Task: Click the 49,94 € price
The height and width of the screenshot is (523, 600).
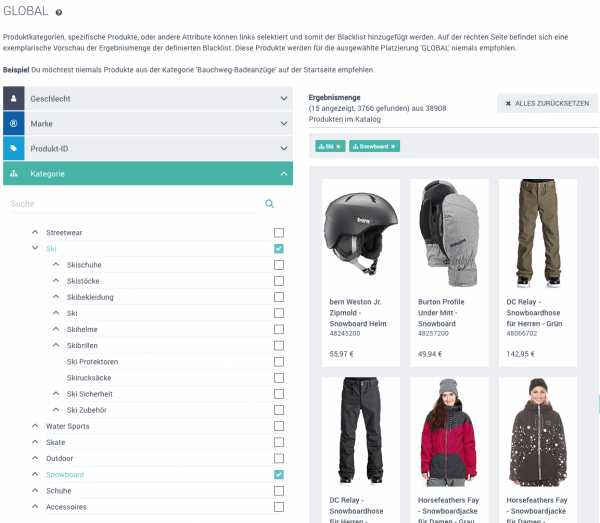Action: pos(430,354)
